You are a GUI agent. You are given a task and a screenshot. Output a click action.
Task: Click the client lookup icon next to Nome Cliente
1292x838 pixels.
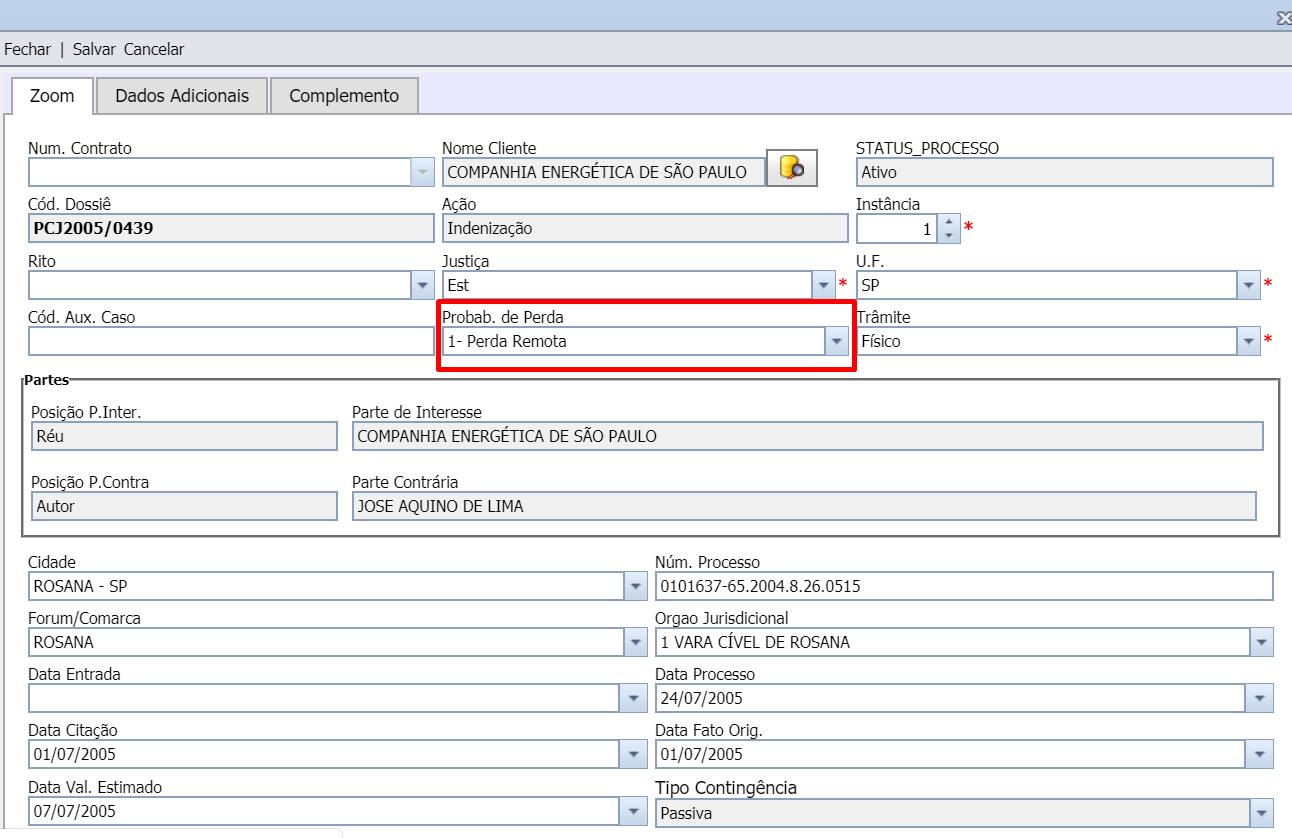pyautogui.click(x=792, y=169)
